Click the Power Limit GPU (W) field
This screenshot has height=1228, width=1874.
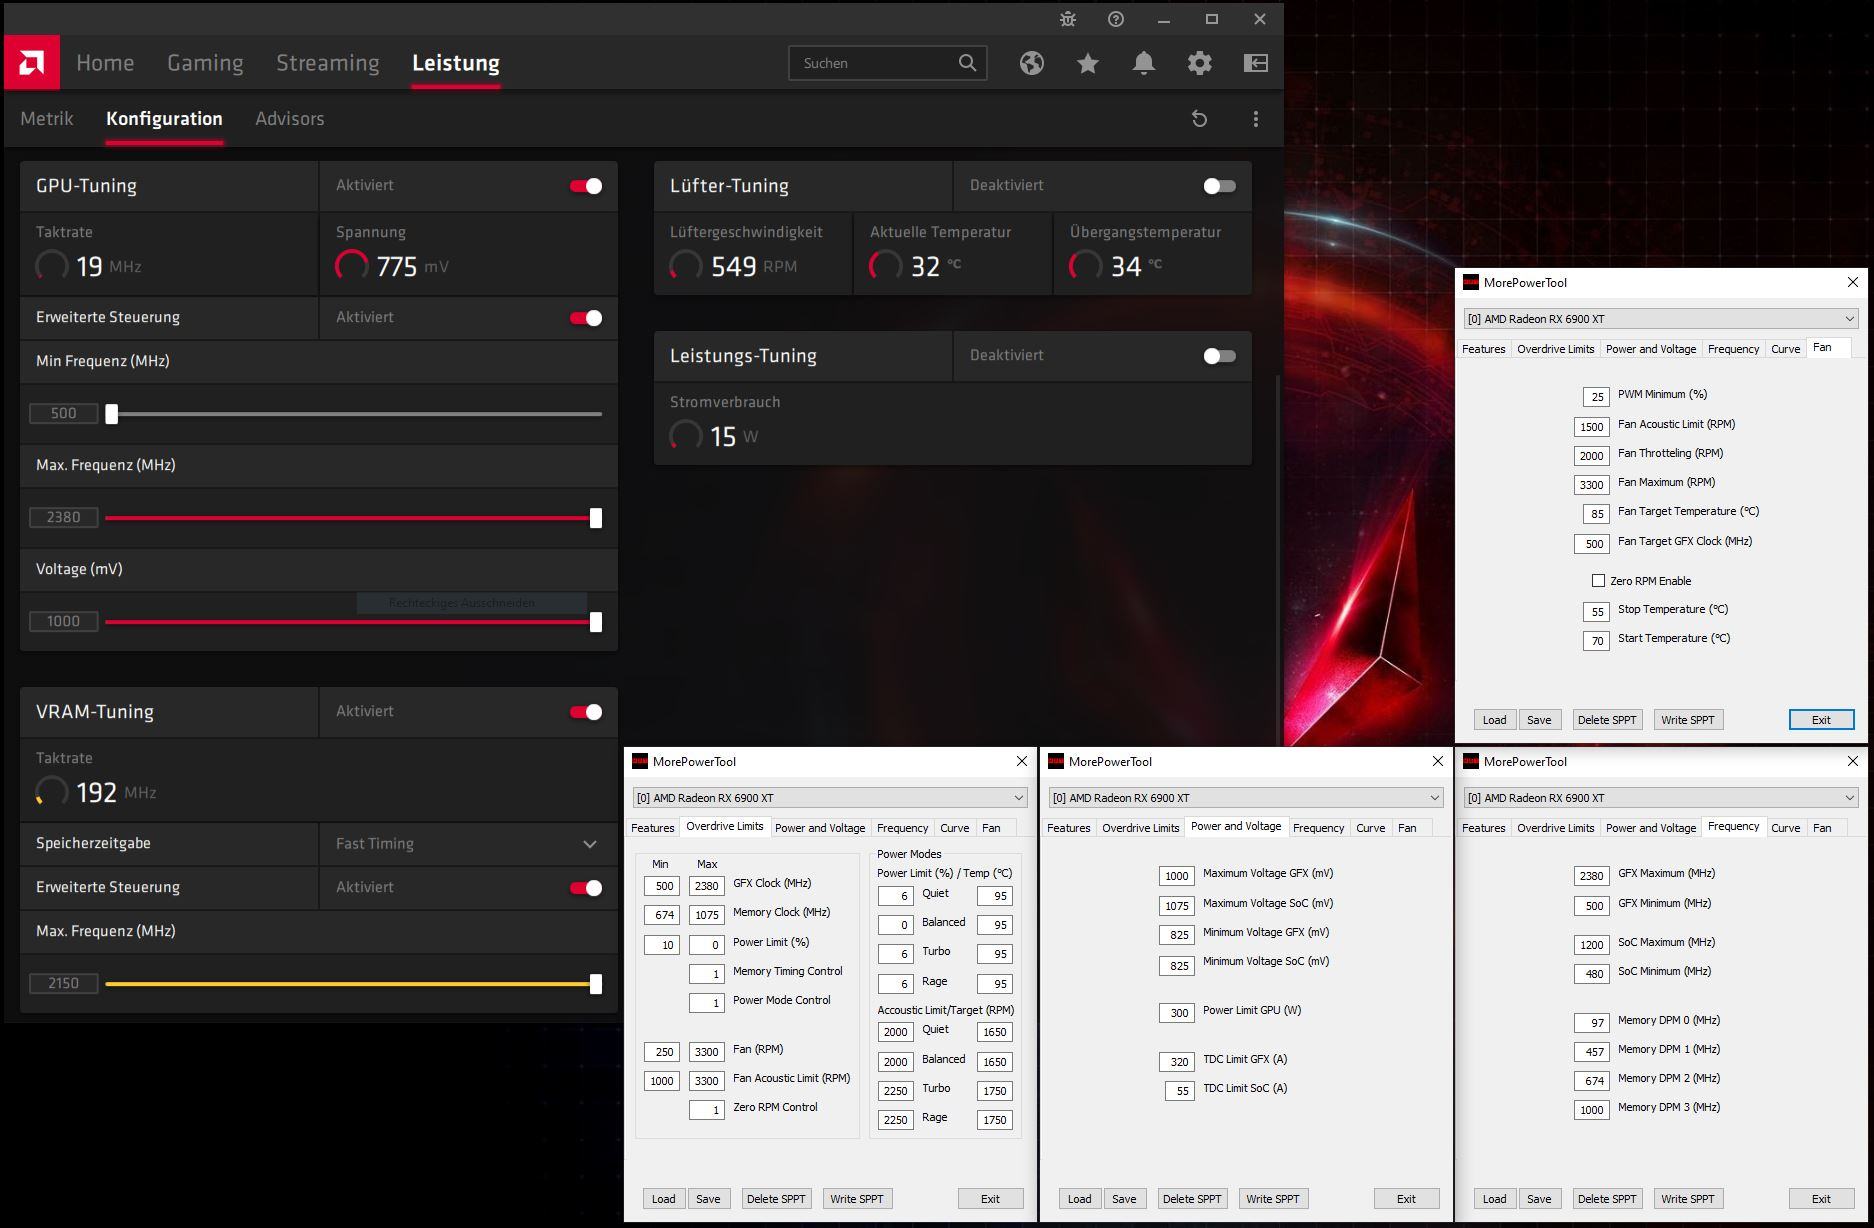(1177, 1013)
